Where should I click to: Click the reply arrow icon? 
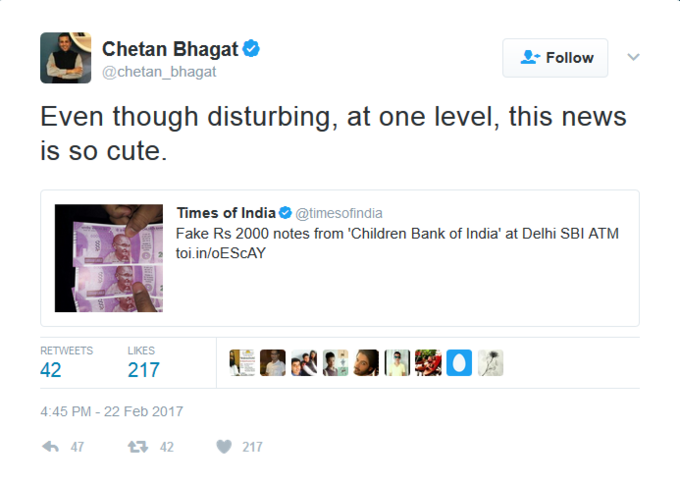(50, 446)
